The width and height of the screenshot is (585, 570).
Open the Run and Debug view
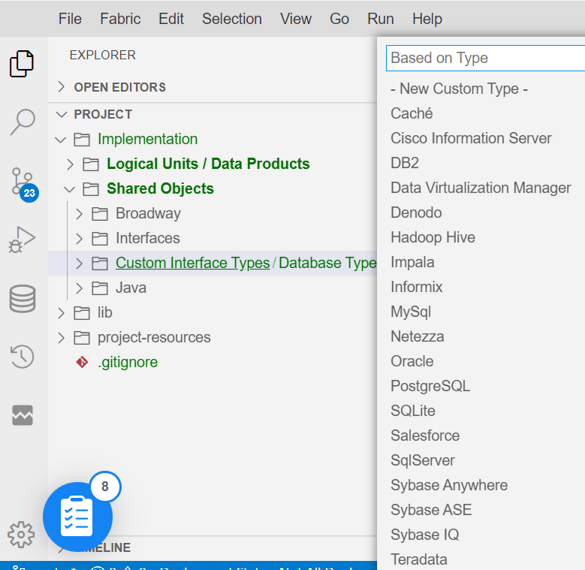pos(22,239)
